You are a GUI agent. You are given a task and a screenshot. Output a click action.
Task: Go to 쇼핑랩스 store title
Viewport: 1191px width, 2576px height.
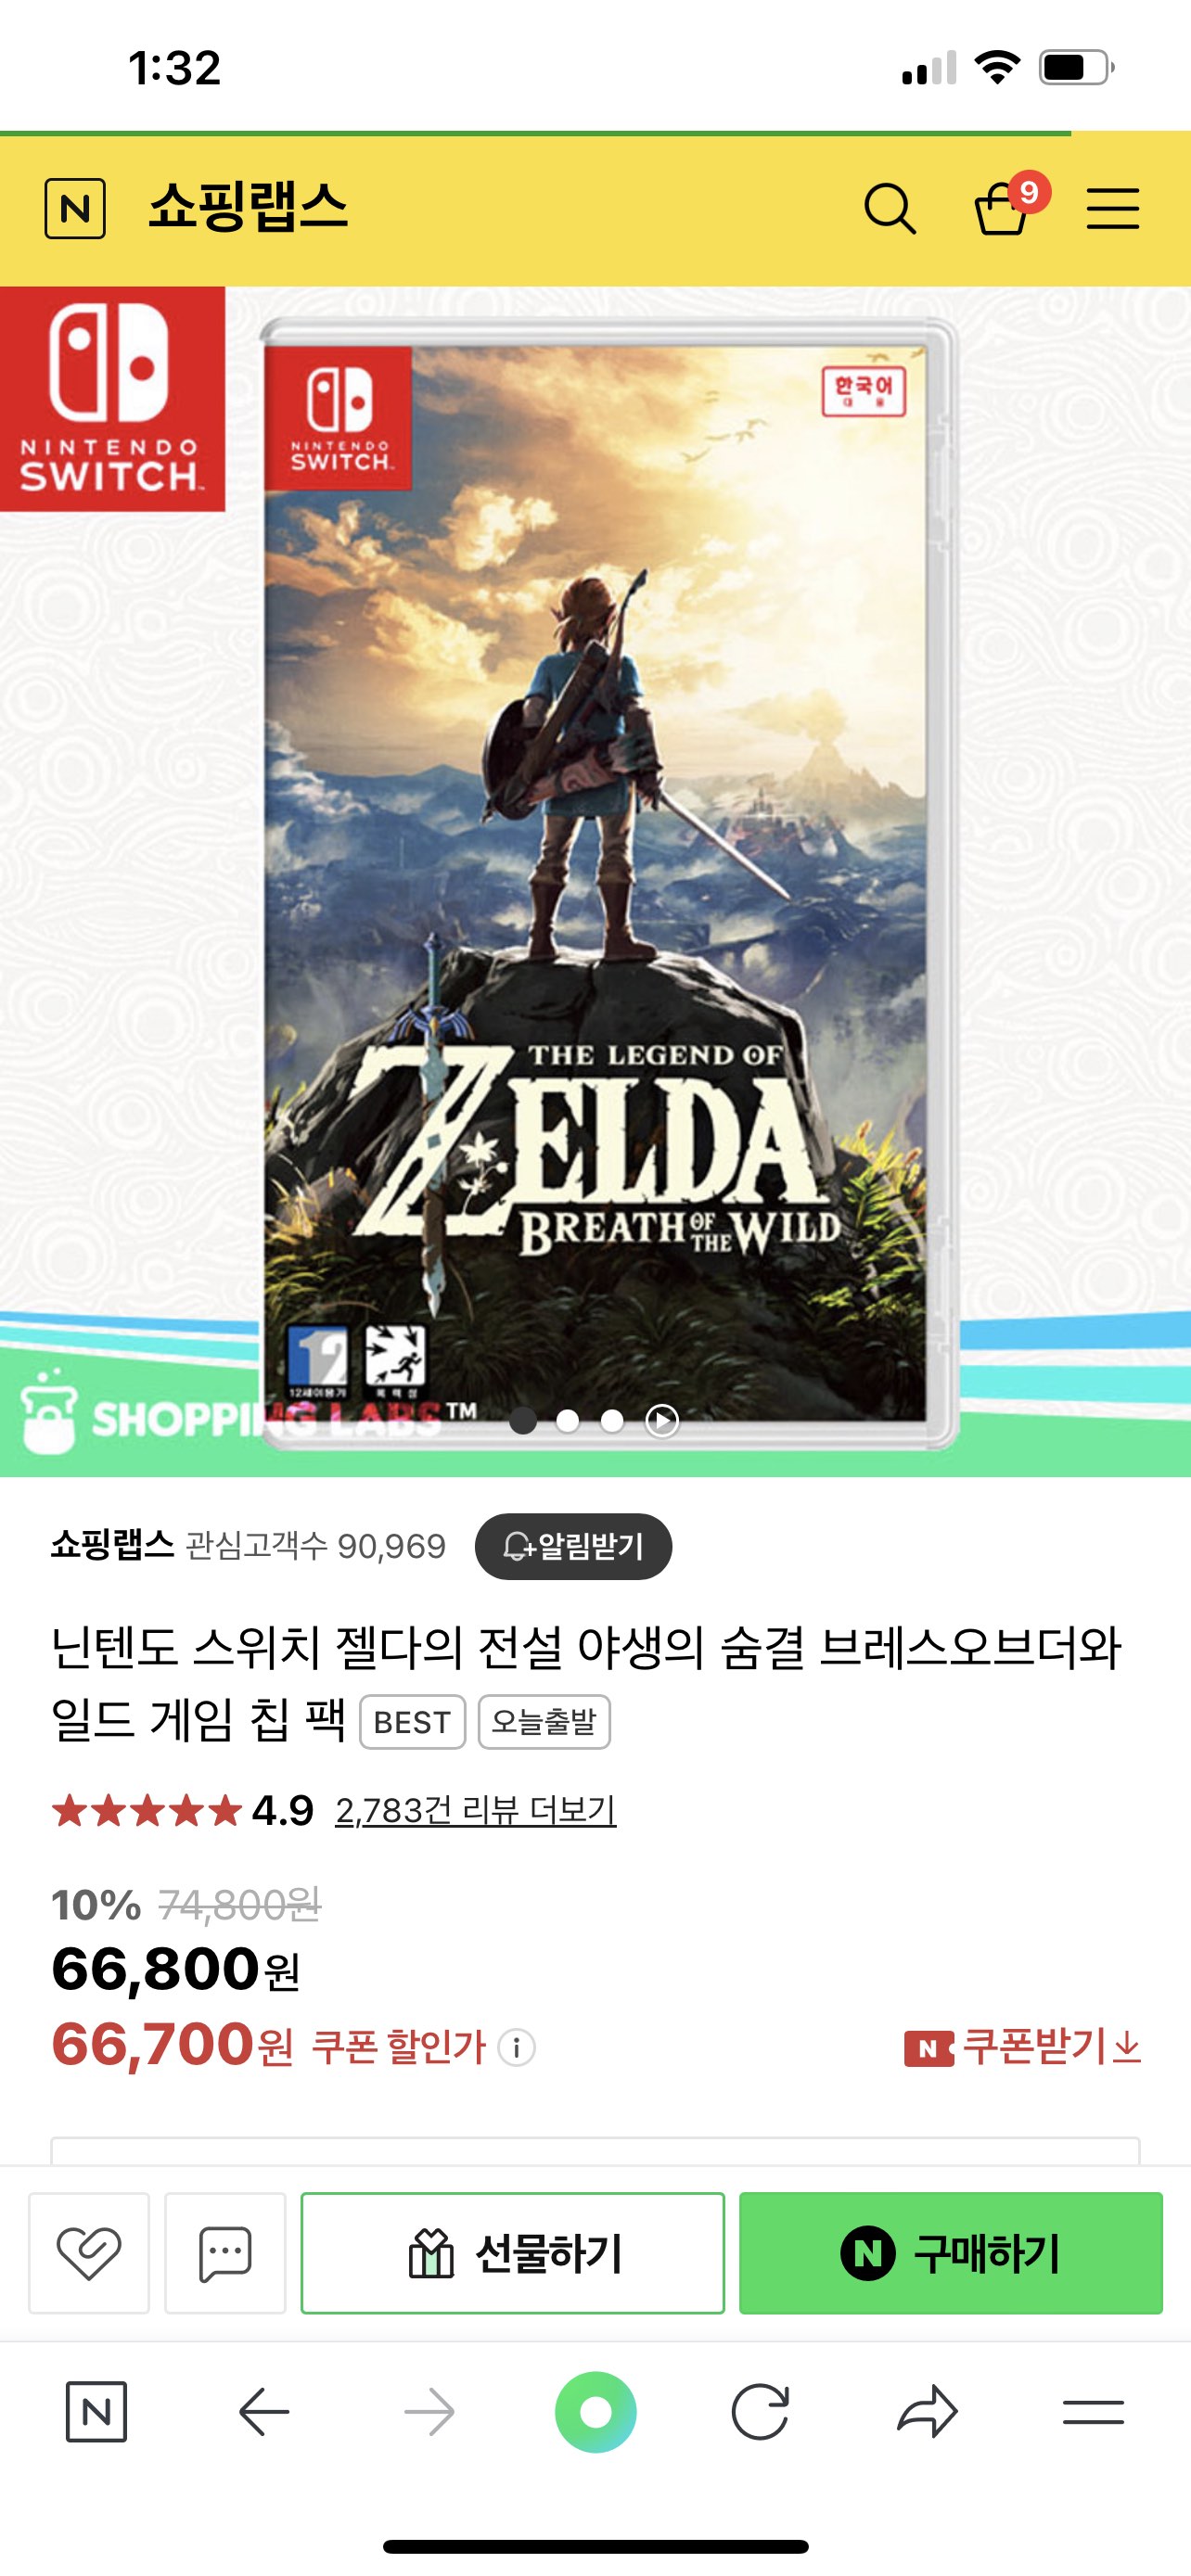point(248,208)
